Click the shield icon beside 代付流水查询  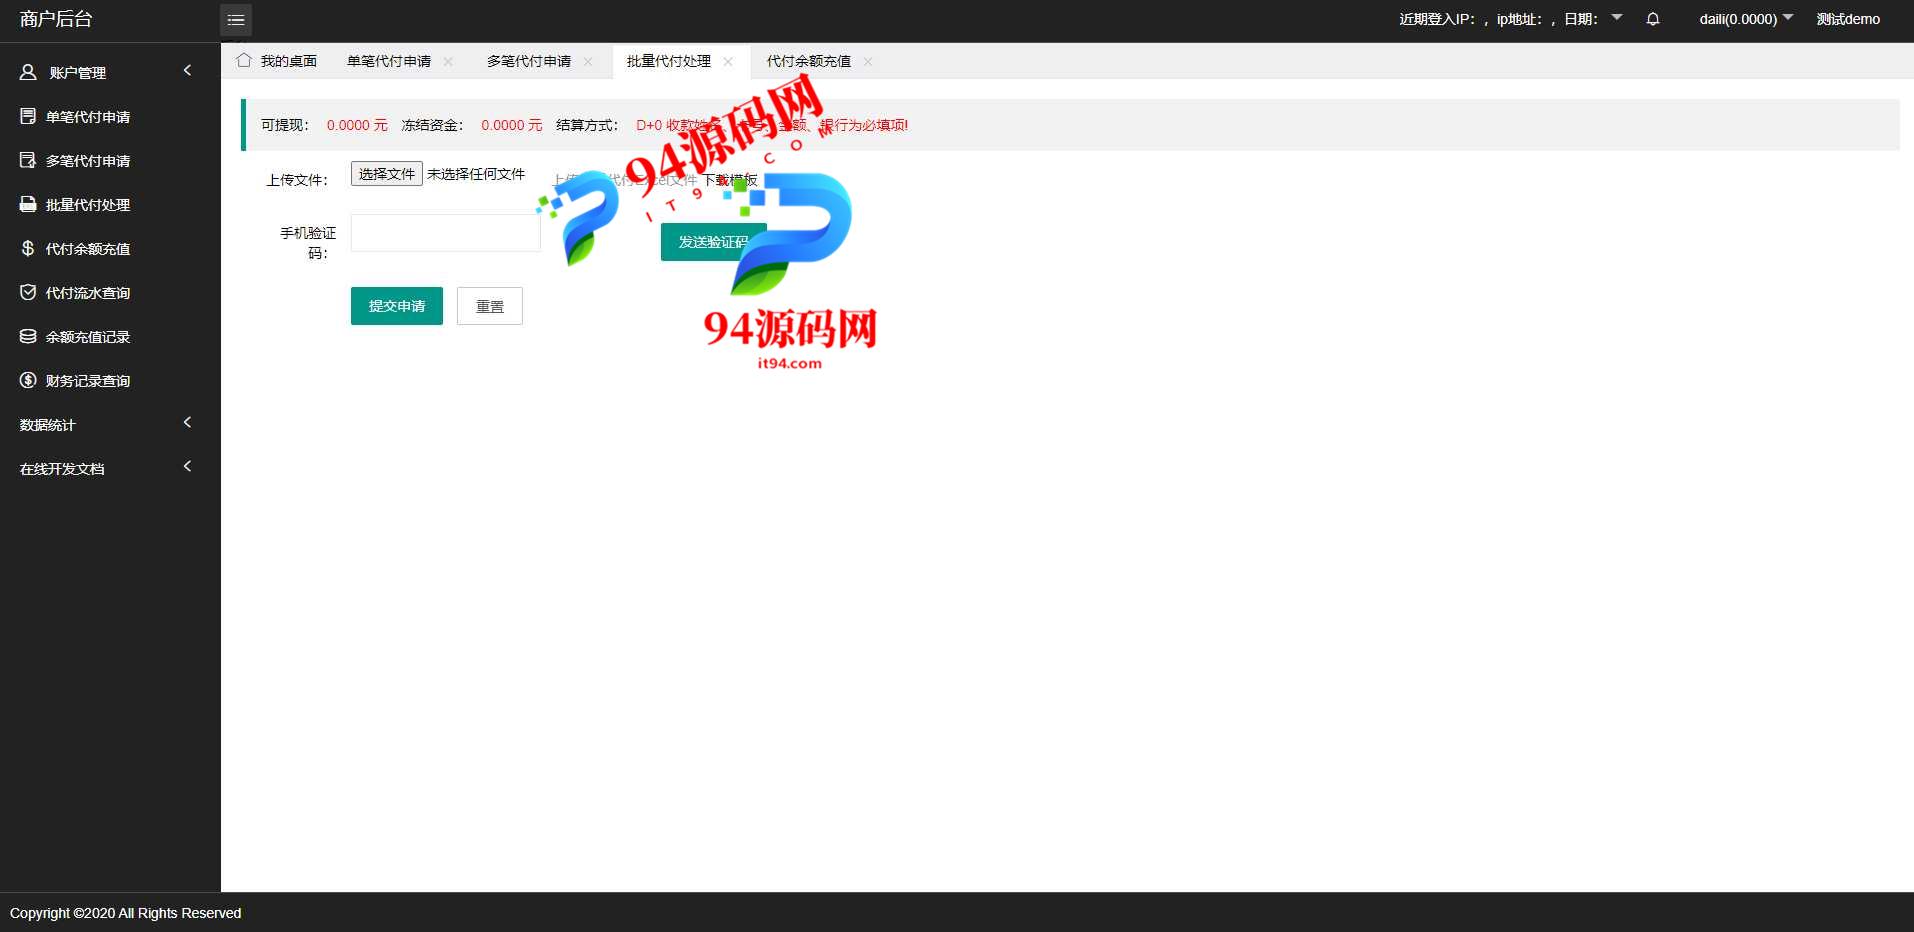pos(28,292)
